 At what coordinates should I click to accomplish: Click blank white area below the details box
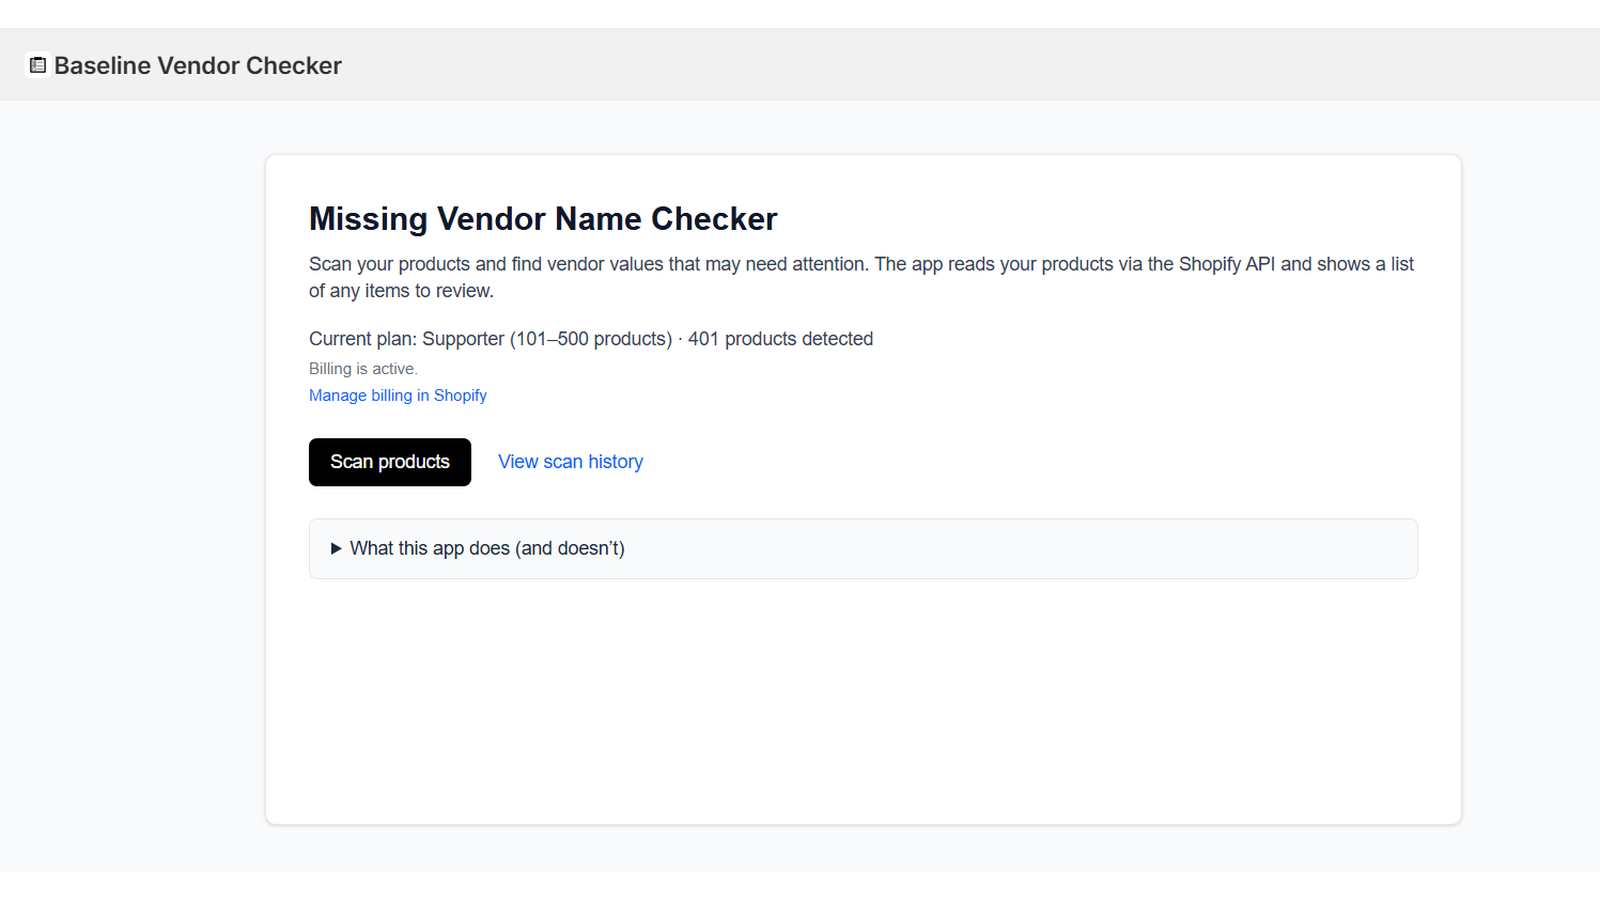(860, 700)
